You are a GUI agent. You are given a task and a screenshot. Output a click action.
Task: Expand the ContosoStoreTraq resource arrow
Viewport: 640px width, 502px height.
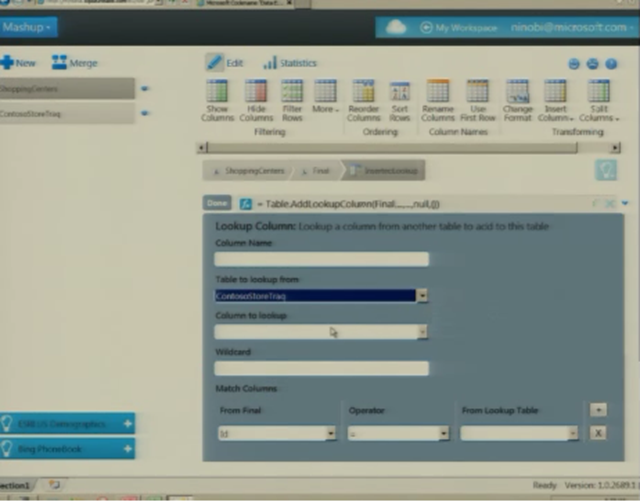point(145,113)
